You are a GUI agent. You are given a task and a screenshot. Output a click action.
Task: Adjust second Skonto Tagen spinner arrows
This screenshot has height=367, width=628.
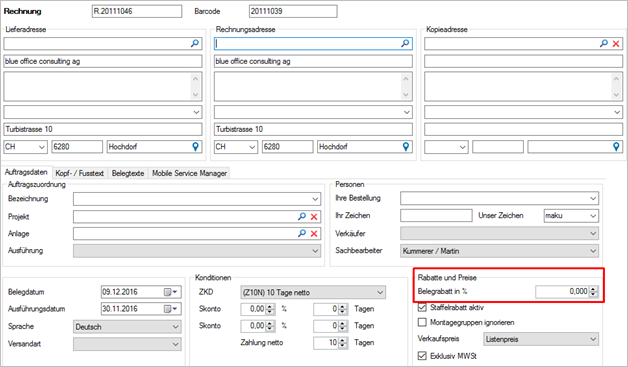342,326
